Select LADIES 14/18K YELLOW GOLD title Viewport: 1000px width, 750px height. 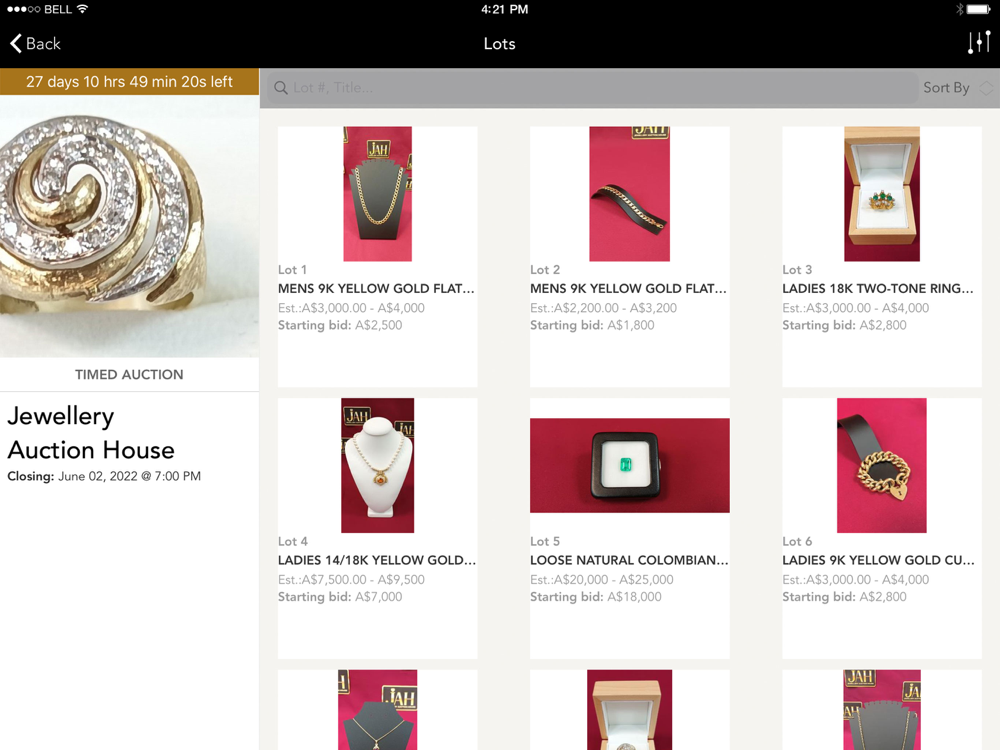pyautogui.click(x=377, y=560)
